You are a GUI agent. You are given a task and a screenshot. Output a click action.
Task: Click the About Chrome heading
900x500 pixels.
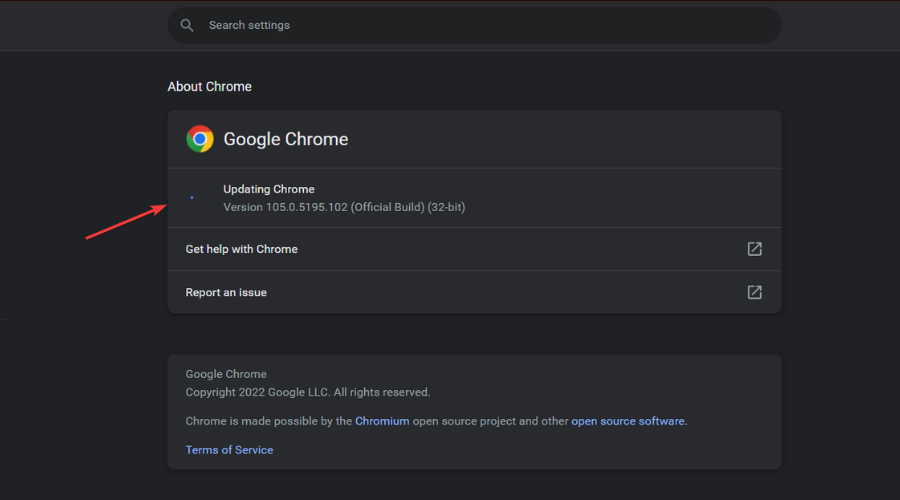click(x=210, y=87)
